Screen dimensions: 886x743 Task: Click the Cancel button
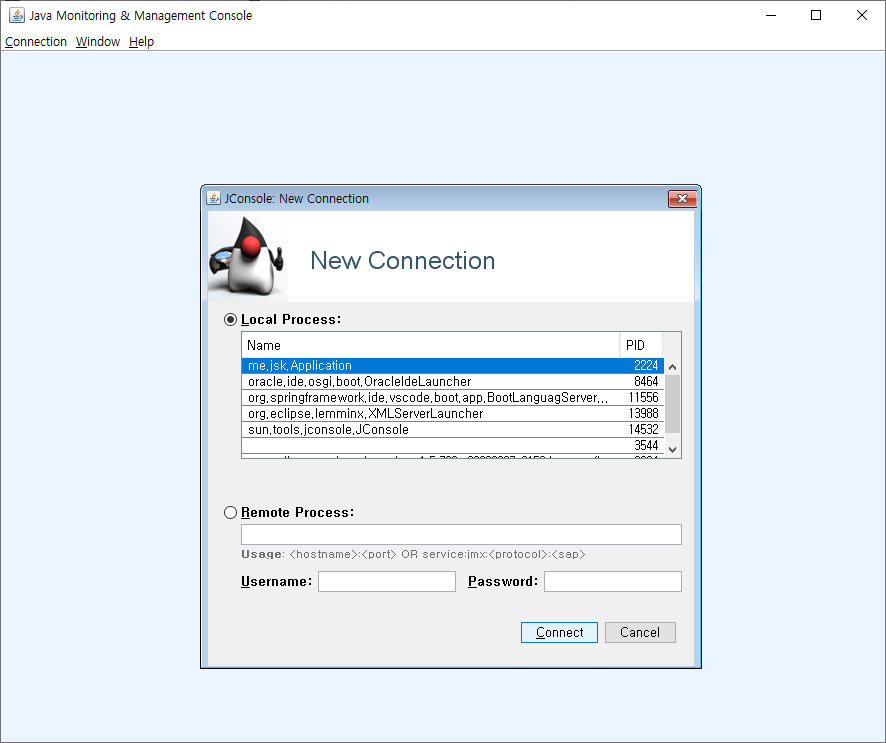click(640, 632)
